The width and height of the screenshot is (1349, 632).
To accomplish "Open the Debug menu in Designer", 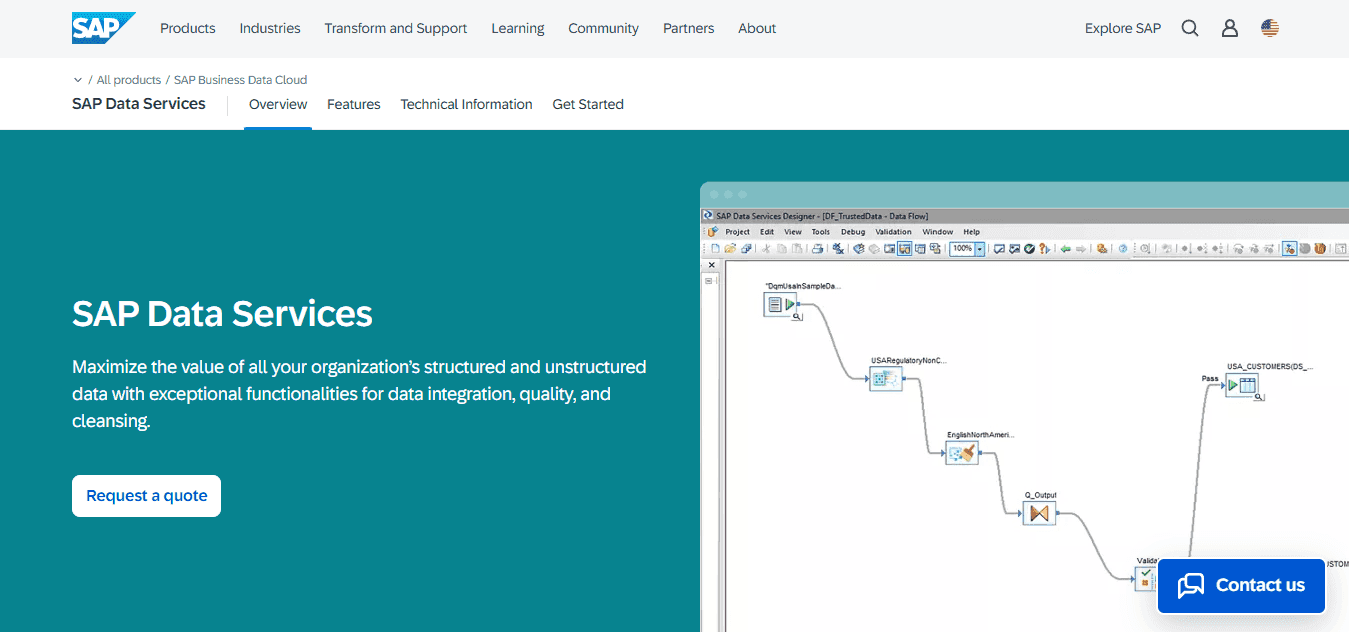I will 852,231.
